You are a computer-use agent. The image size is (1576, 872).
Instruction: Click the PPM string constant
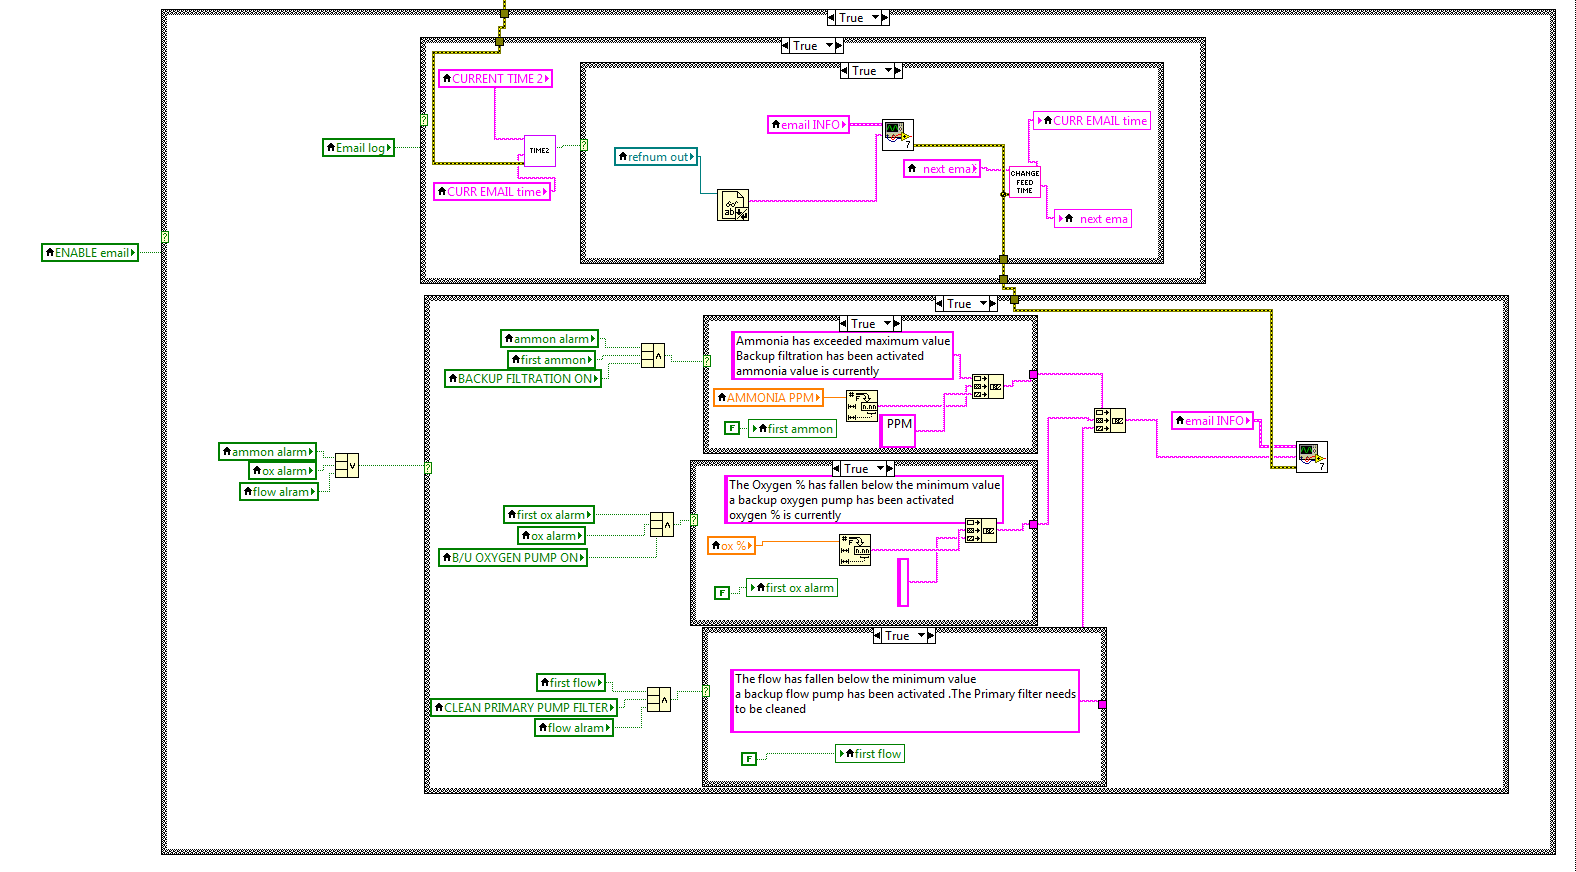pyautogui.click(x=898, y=425)
